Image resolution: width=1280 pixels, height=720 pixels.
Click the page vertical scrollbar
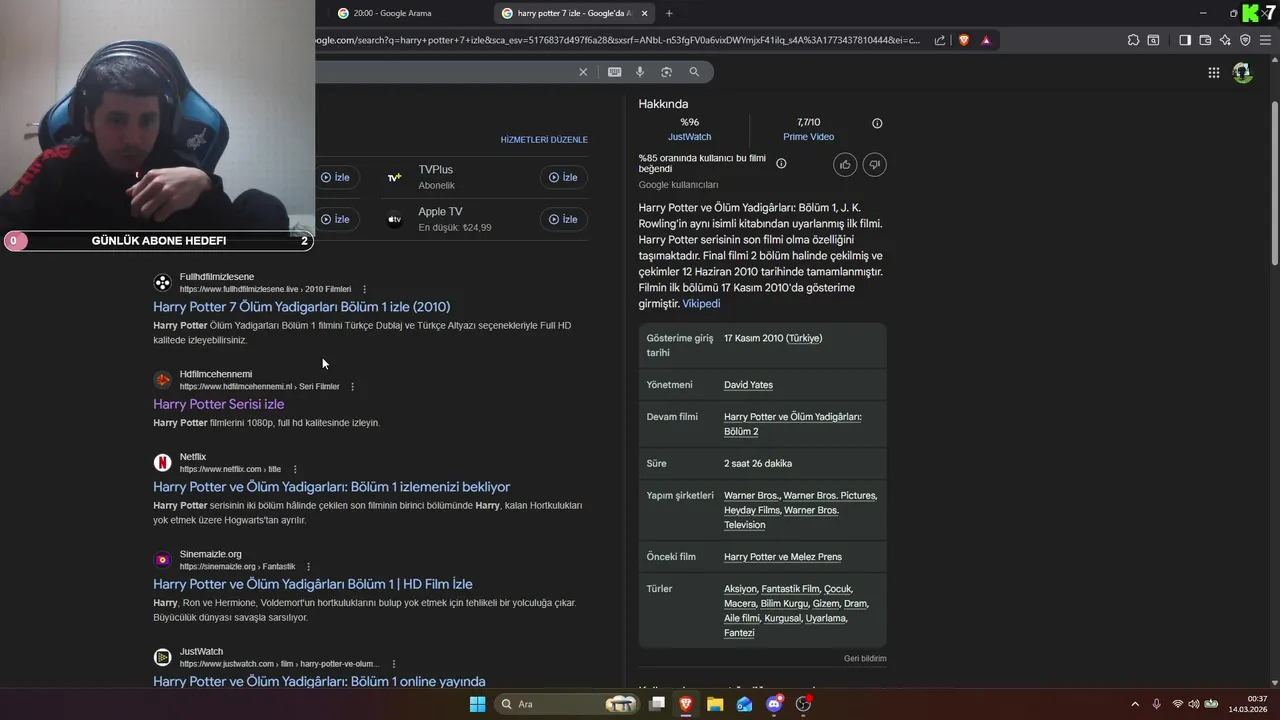coord(1274,183)
